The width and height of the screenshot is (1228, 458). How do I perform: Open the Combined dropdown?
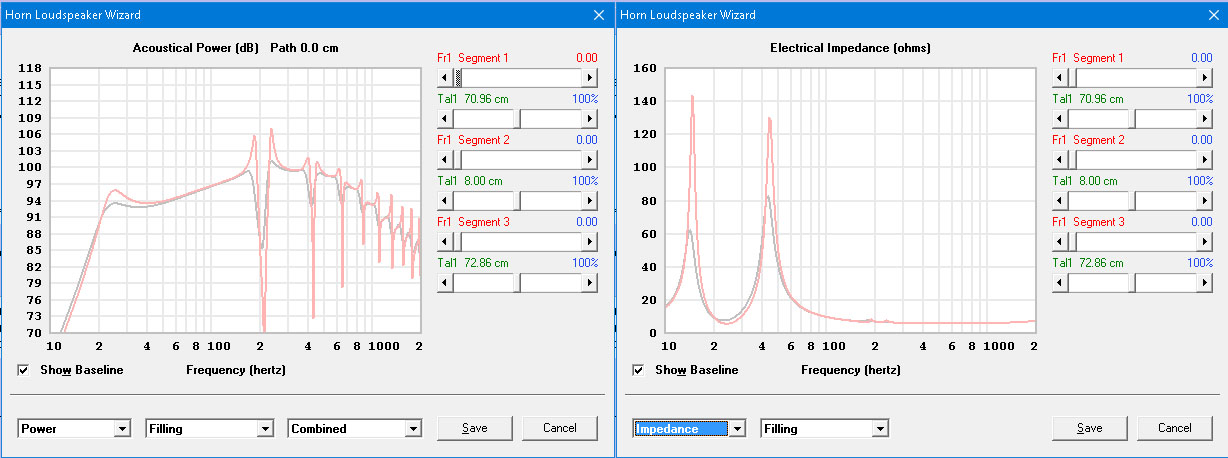pos(355,428)
